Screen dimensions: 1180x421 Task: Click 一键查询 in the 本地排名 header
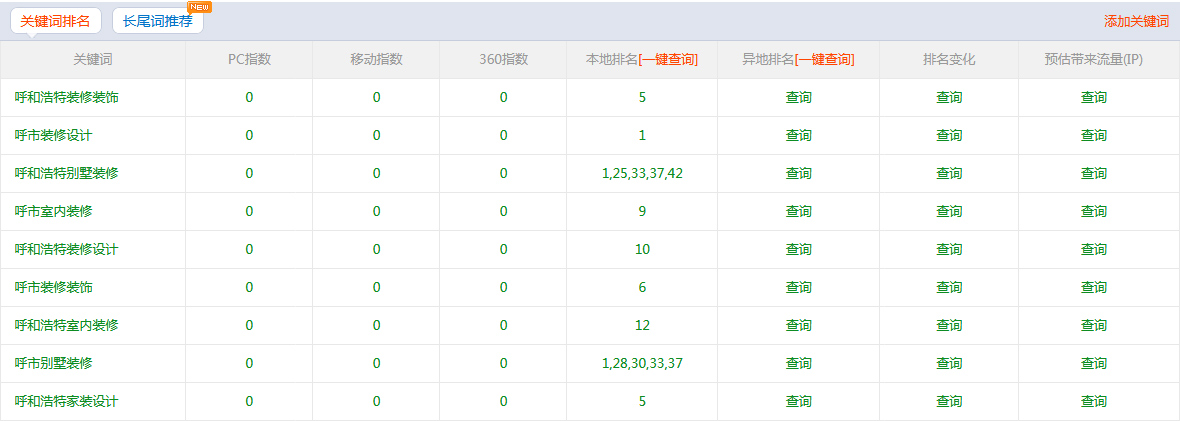[669, 60]
